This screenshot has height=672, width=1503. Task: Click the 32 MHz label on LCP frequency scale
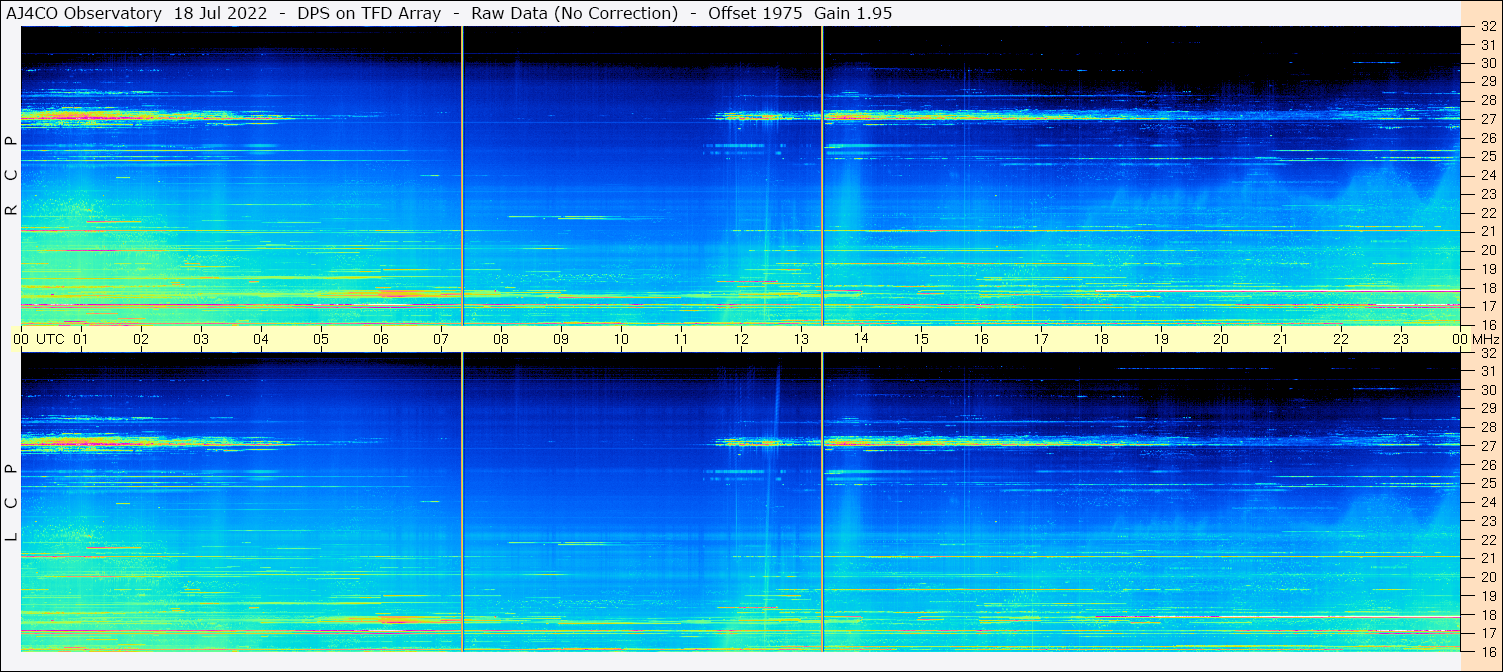[1488, 353]
